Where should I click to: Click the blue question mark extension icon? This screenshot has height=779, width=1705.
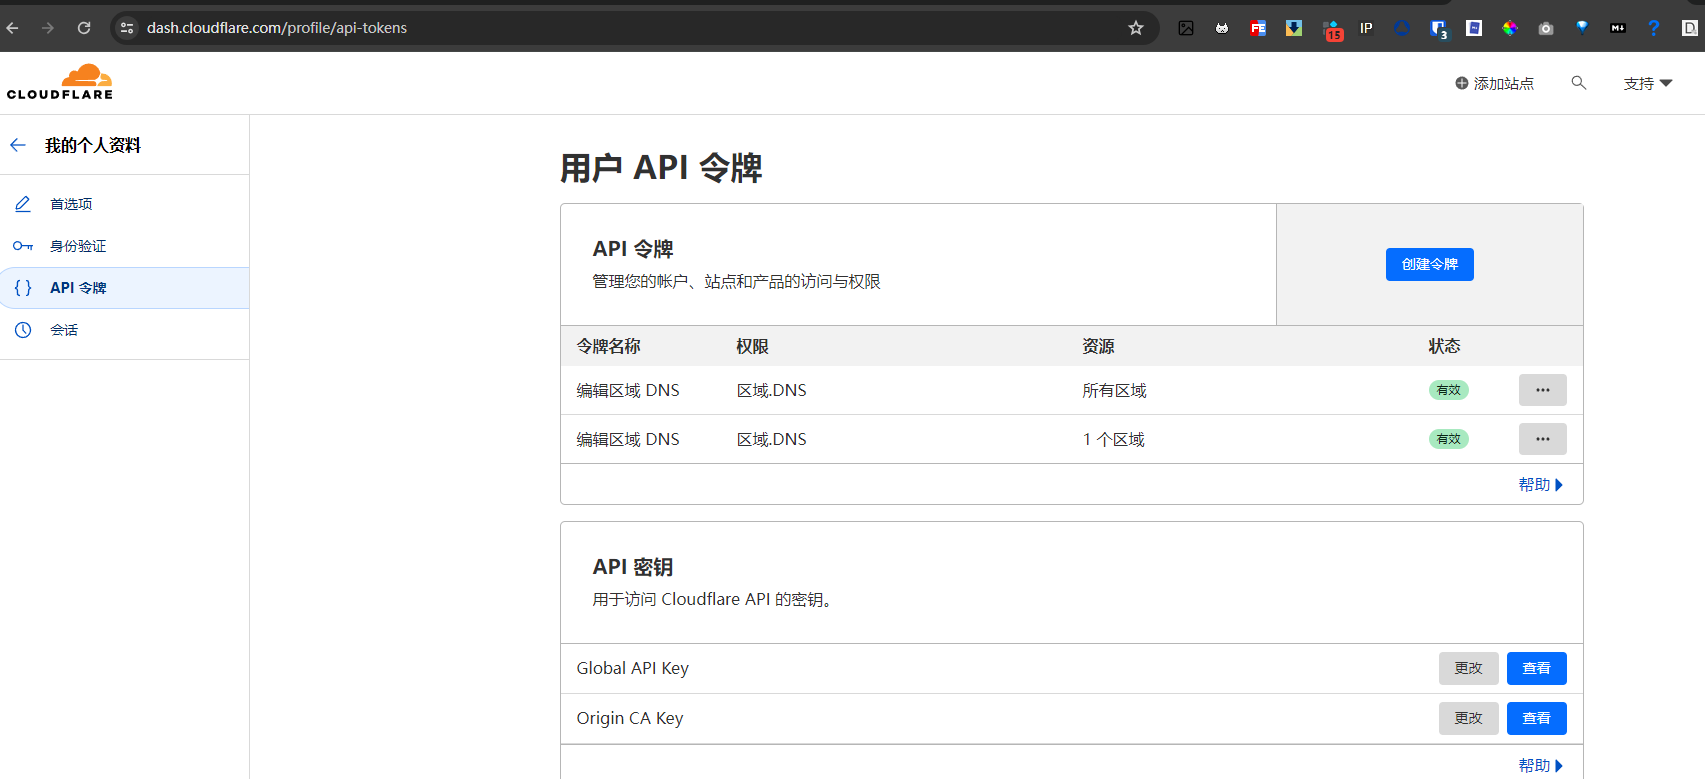1653,28
